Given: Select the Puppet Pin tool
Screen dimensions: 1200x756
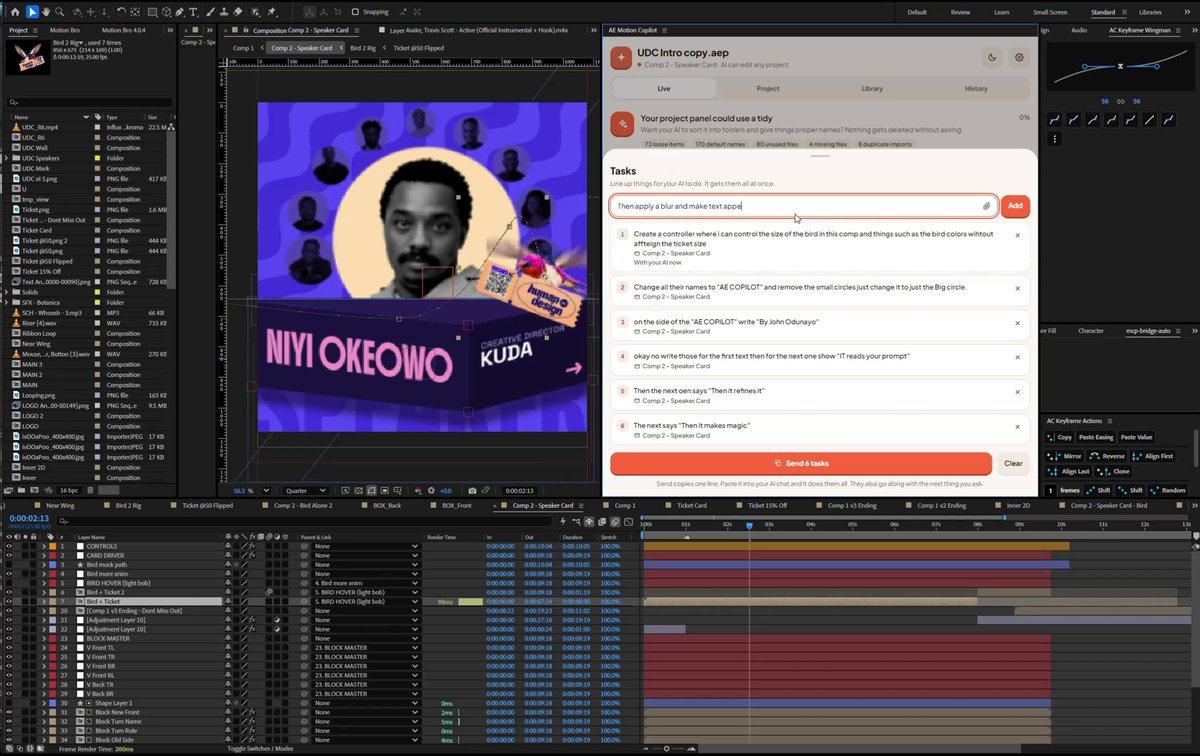Looking at the screenshot, I should [x=273, y=12].
